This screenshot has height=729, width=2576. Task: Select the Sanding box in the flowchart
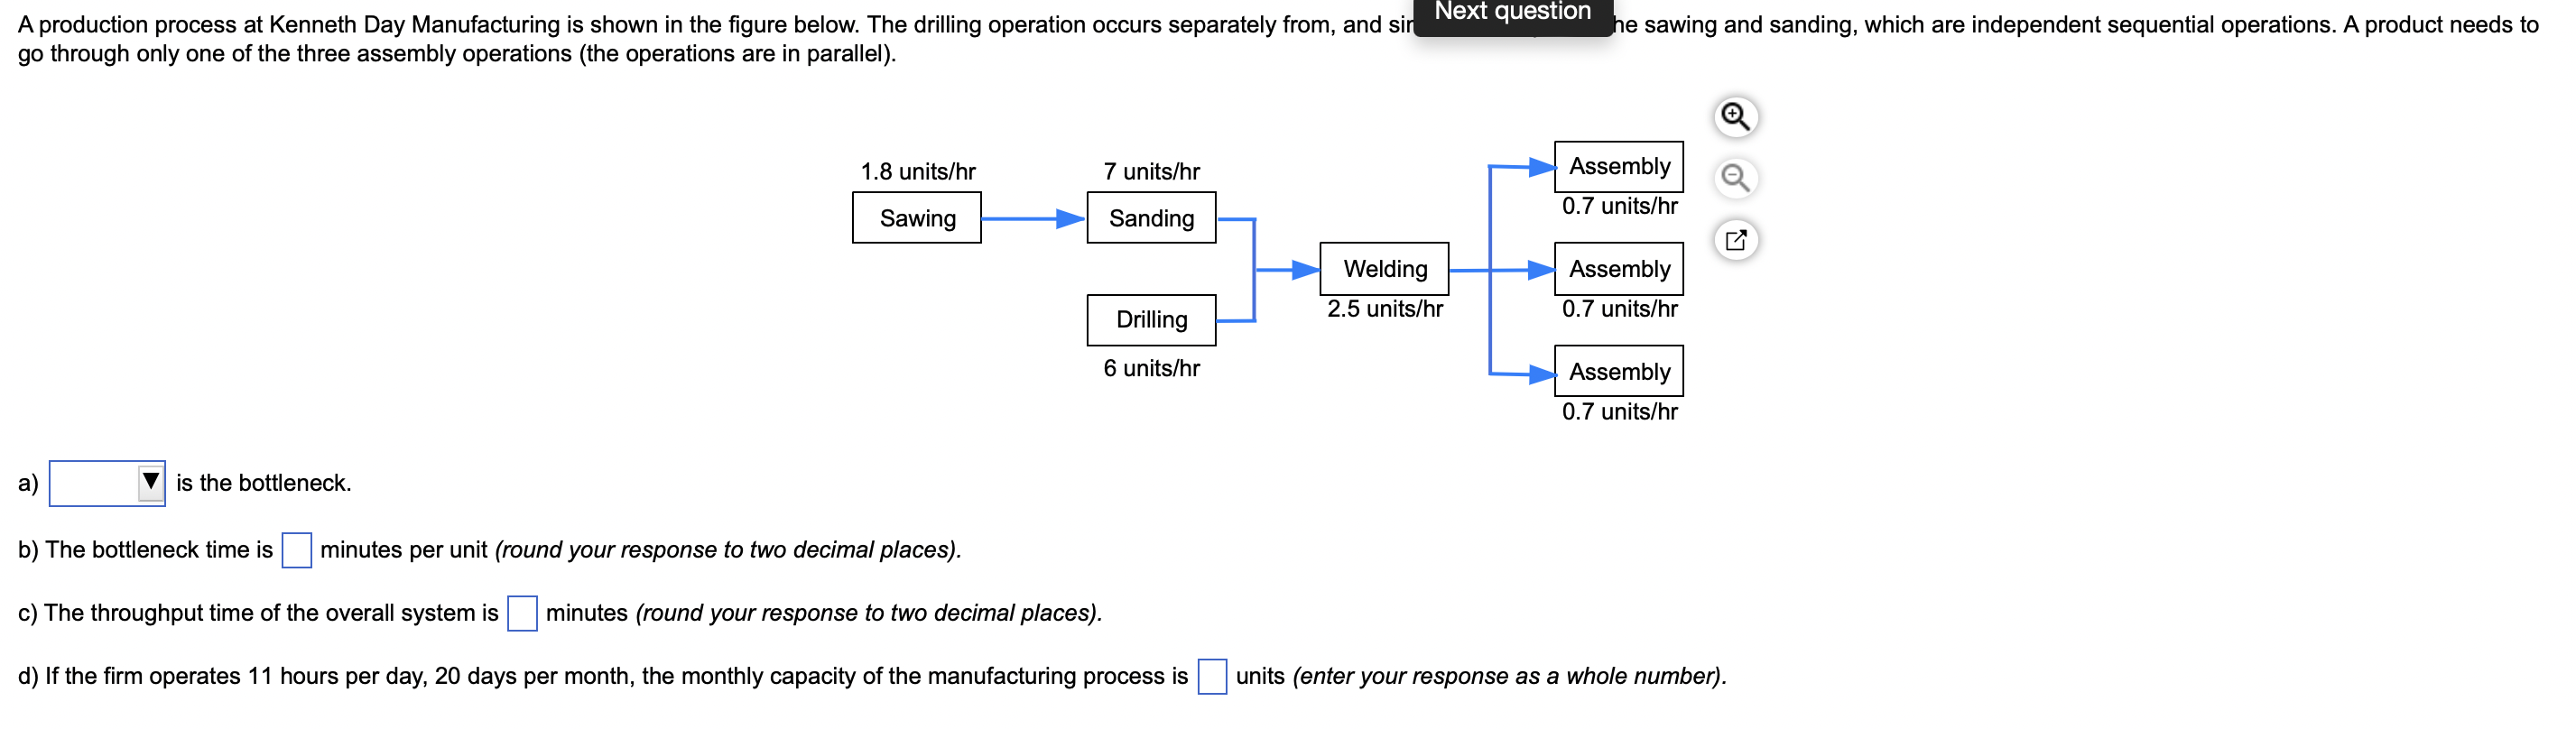pos(1150,218)
